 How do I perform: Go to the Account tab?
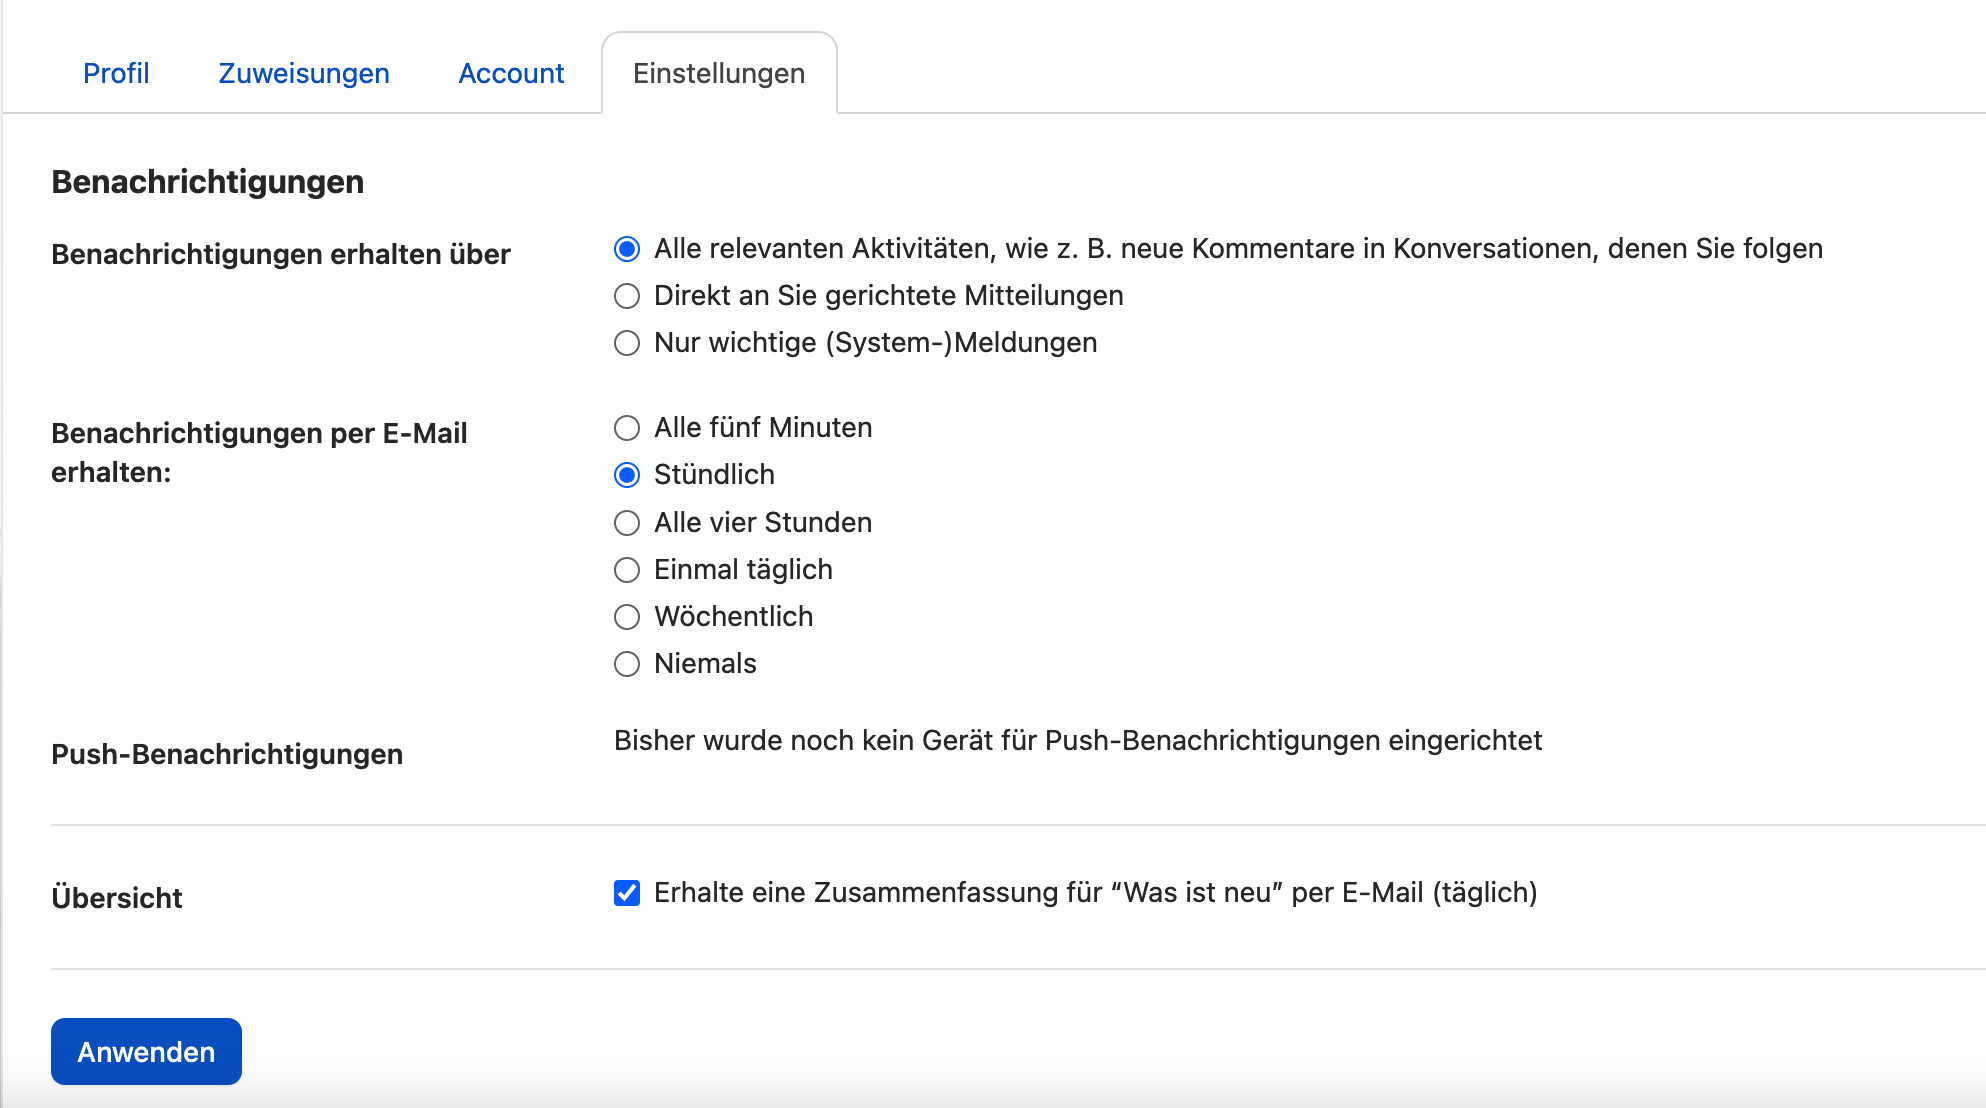pyautogui.click(x=511, y=73)
